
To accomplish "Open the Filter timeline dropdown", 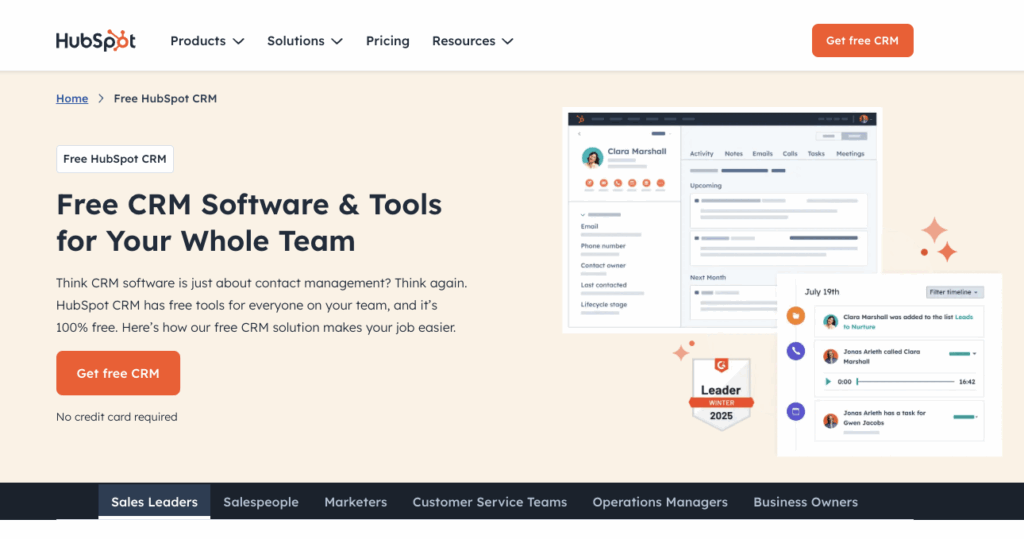I will point(955,292).
